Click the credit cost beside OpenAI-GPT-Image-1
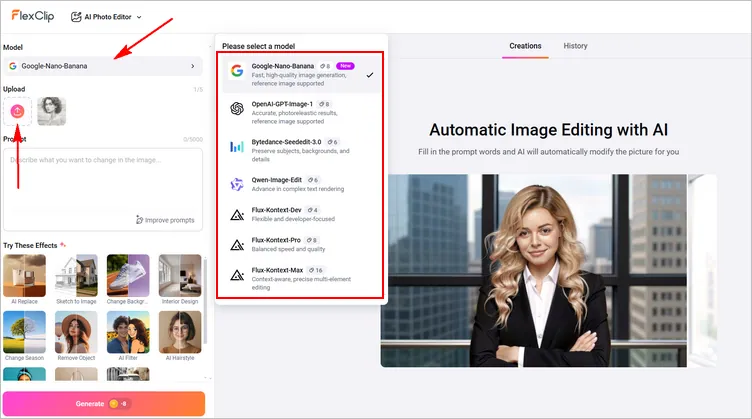The height and width of the screenshot is (419, 752). (325, 104)
